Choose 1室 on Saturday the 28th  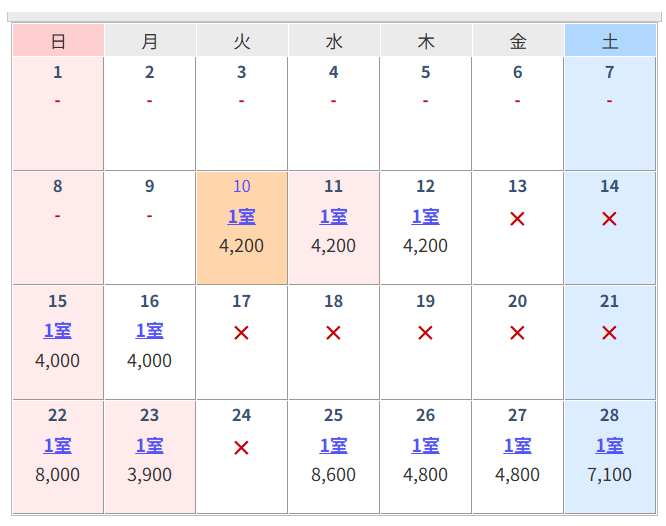(x=609, y=445)
